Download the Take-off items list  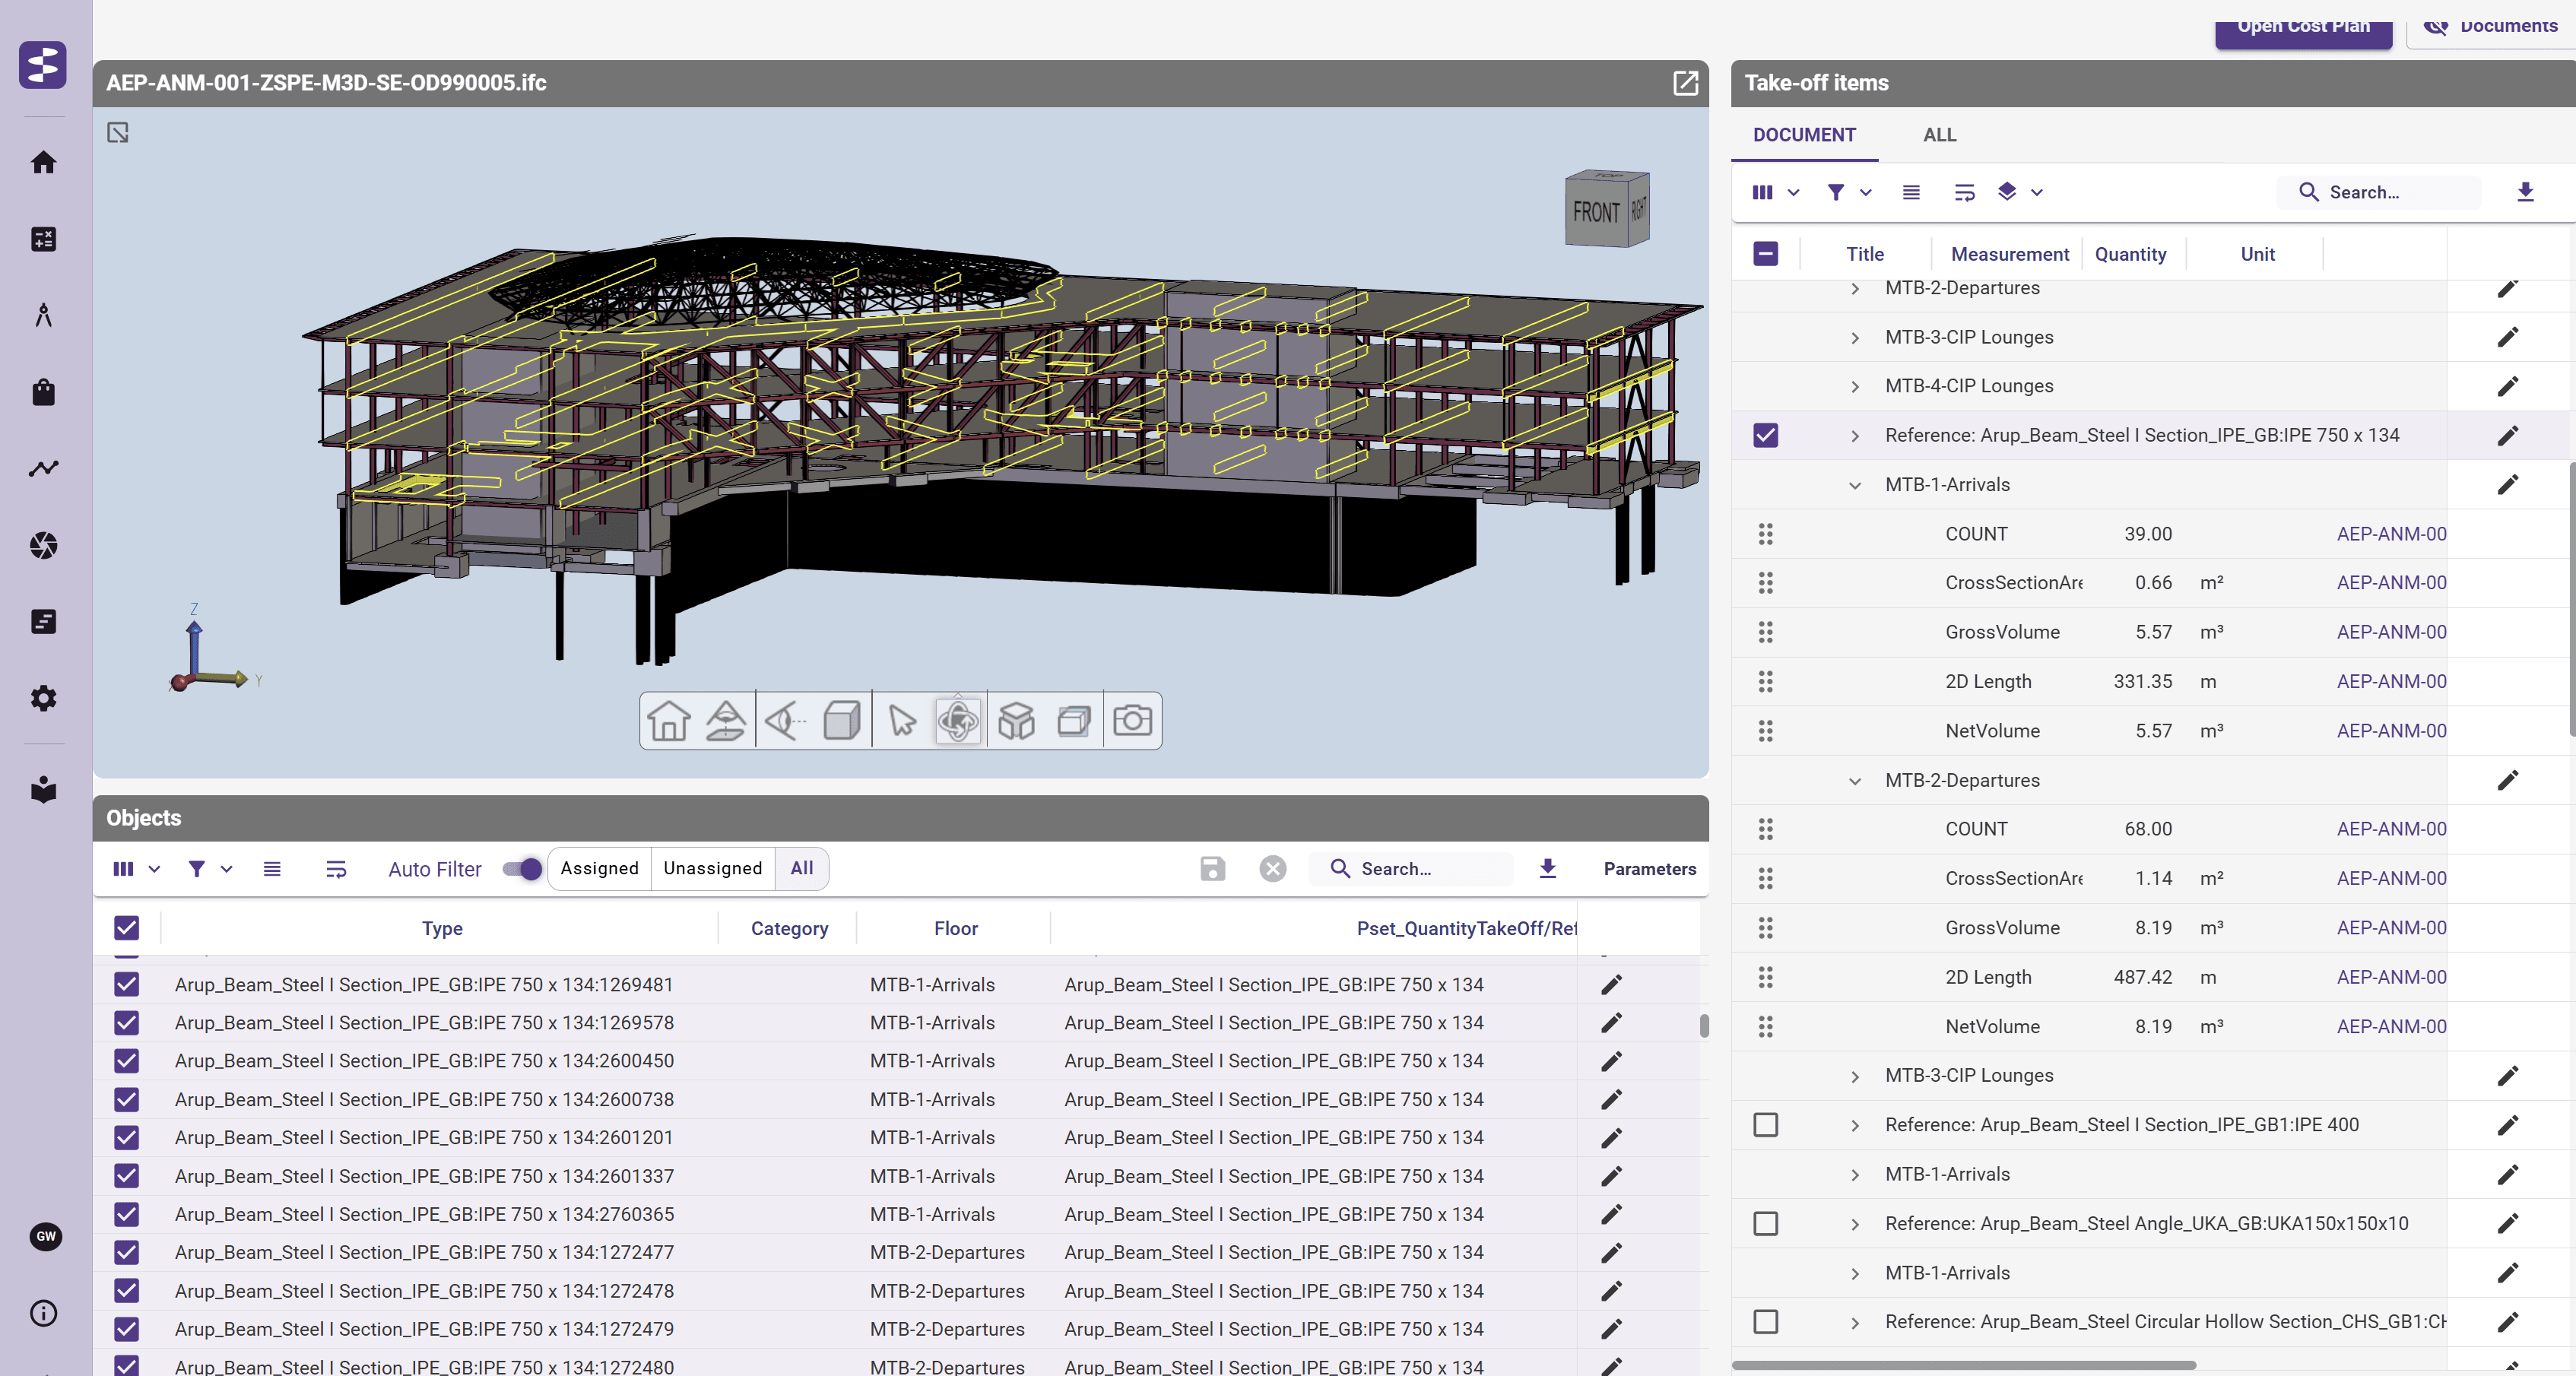[2525, 192]
